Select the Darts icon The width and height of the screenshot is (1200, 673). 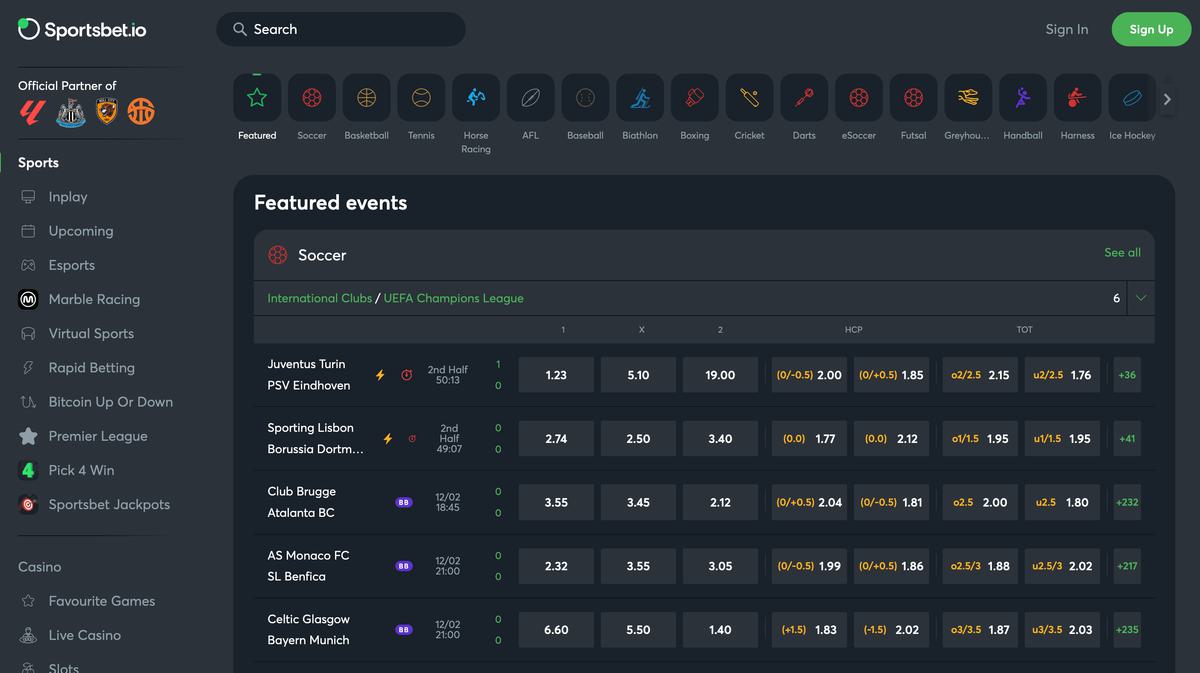tap(804, 98)
